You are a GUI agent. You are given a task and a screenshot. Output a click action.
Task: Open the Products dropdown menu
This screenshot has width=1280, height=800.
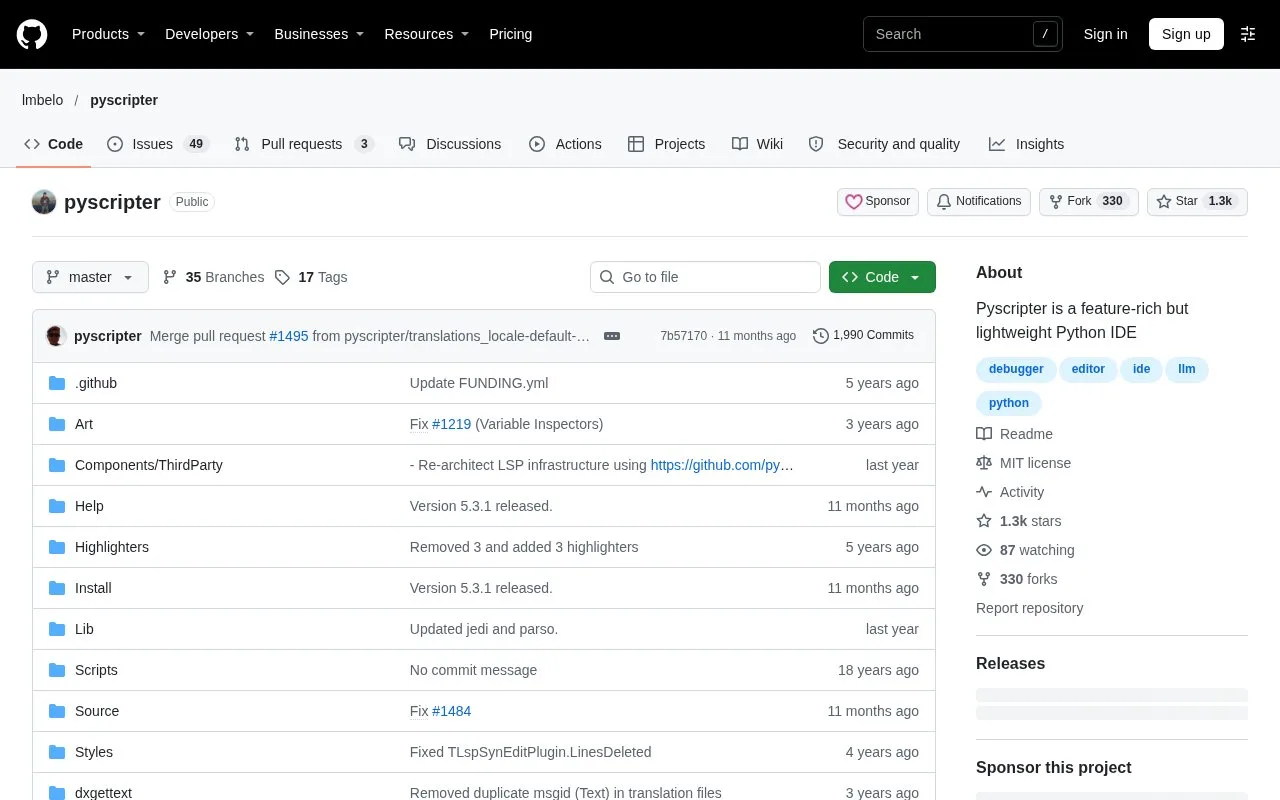click(108, 34)
